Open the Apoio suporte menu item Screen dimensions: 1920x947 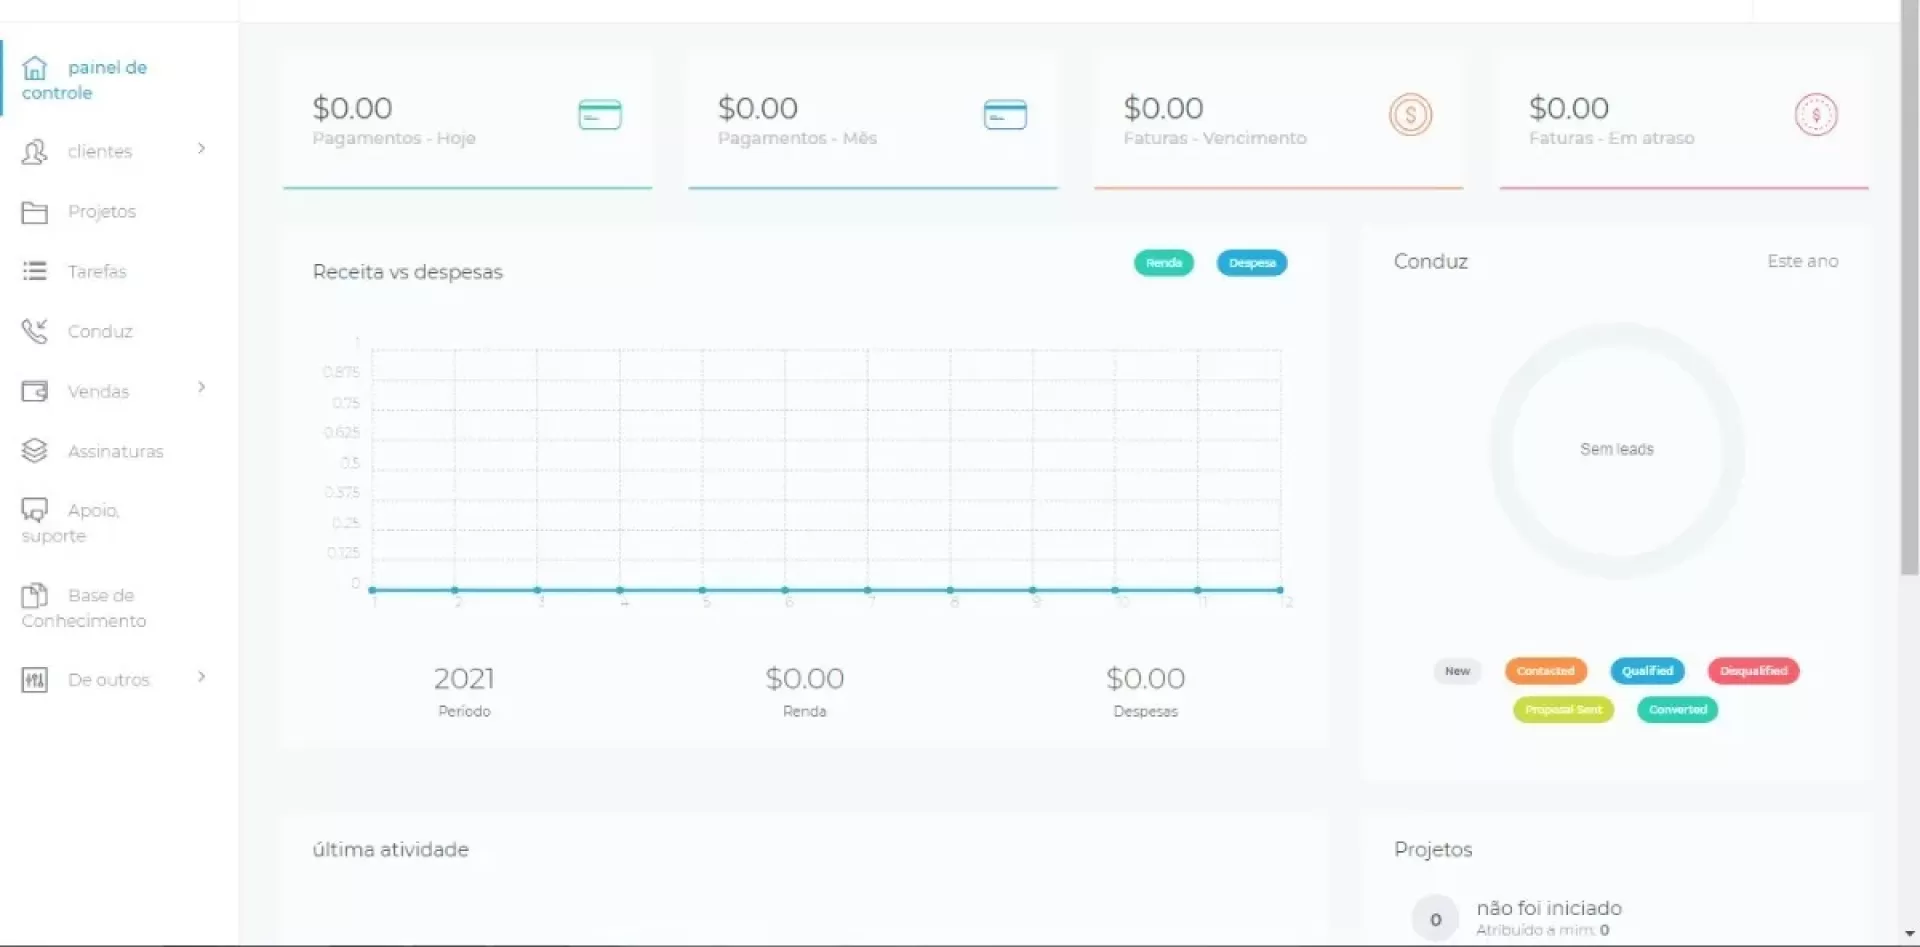tap(70, 522)
